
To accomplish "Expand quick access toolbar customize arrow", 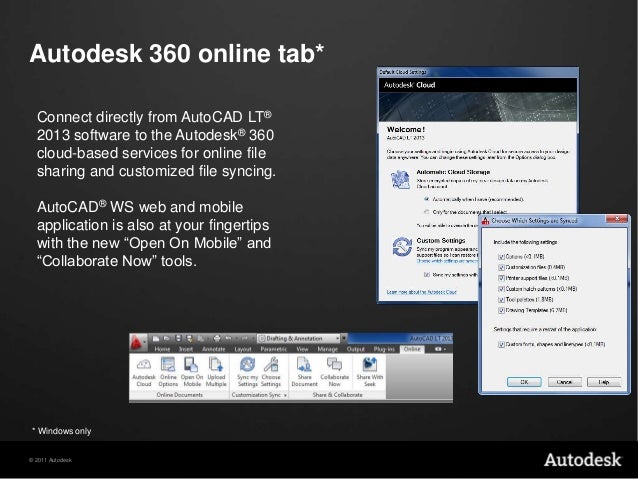I will 344,338.
